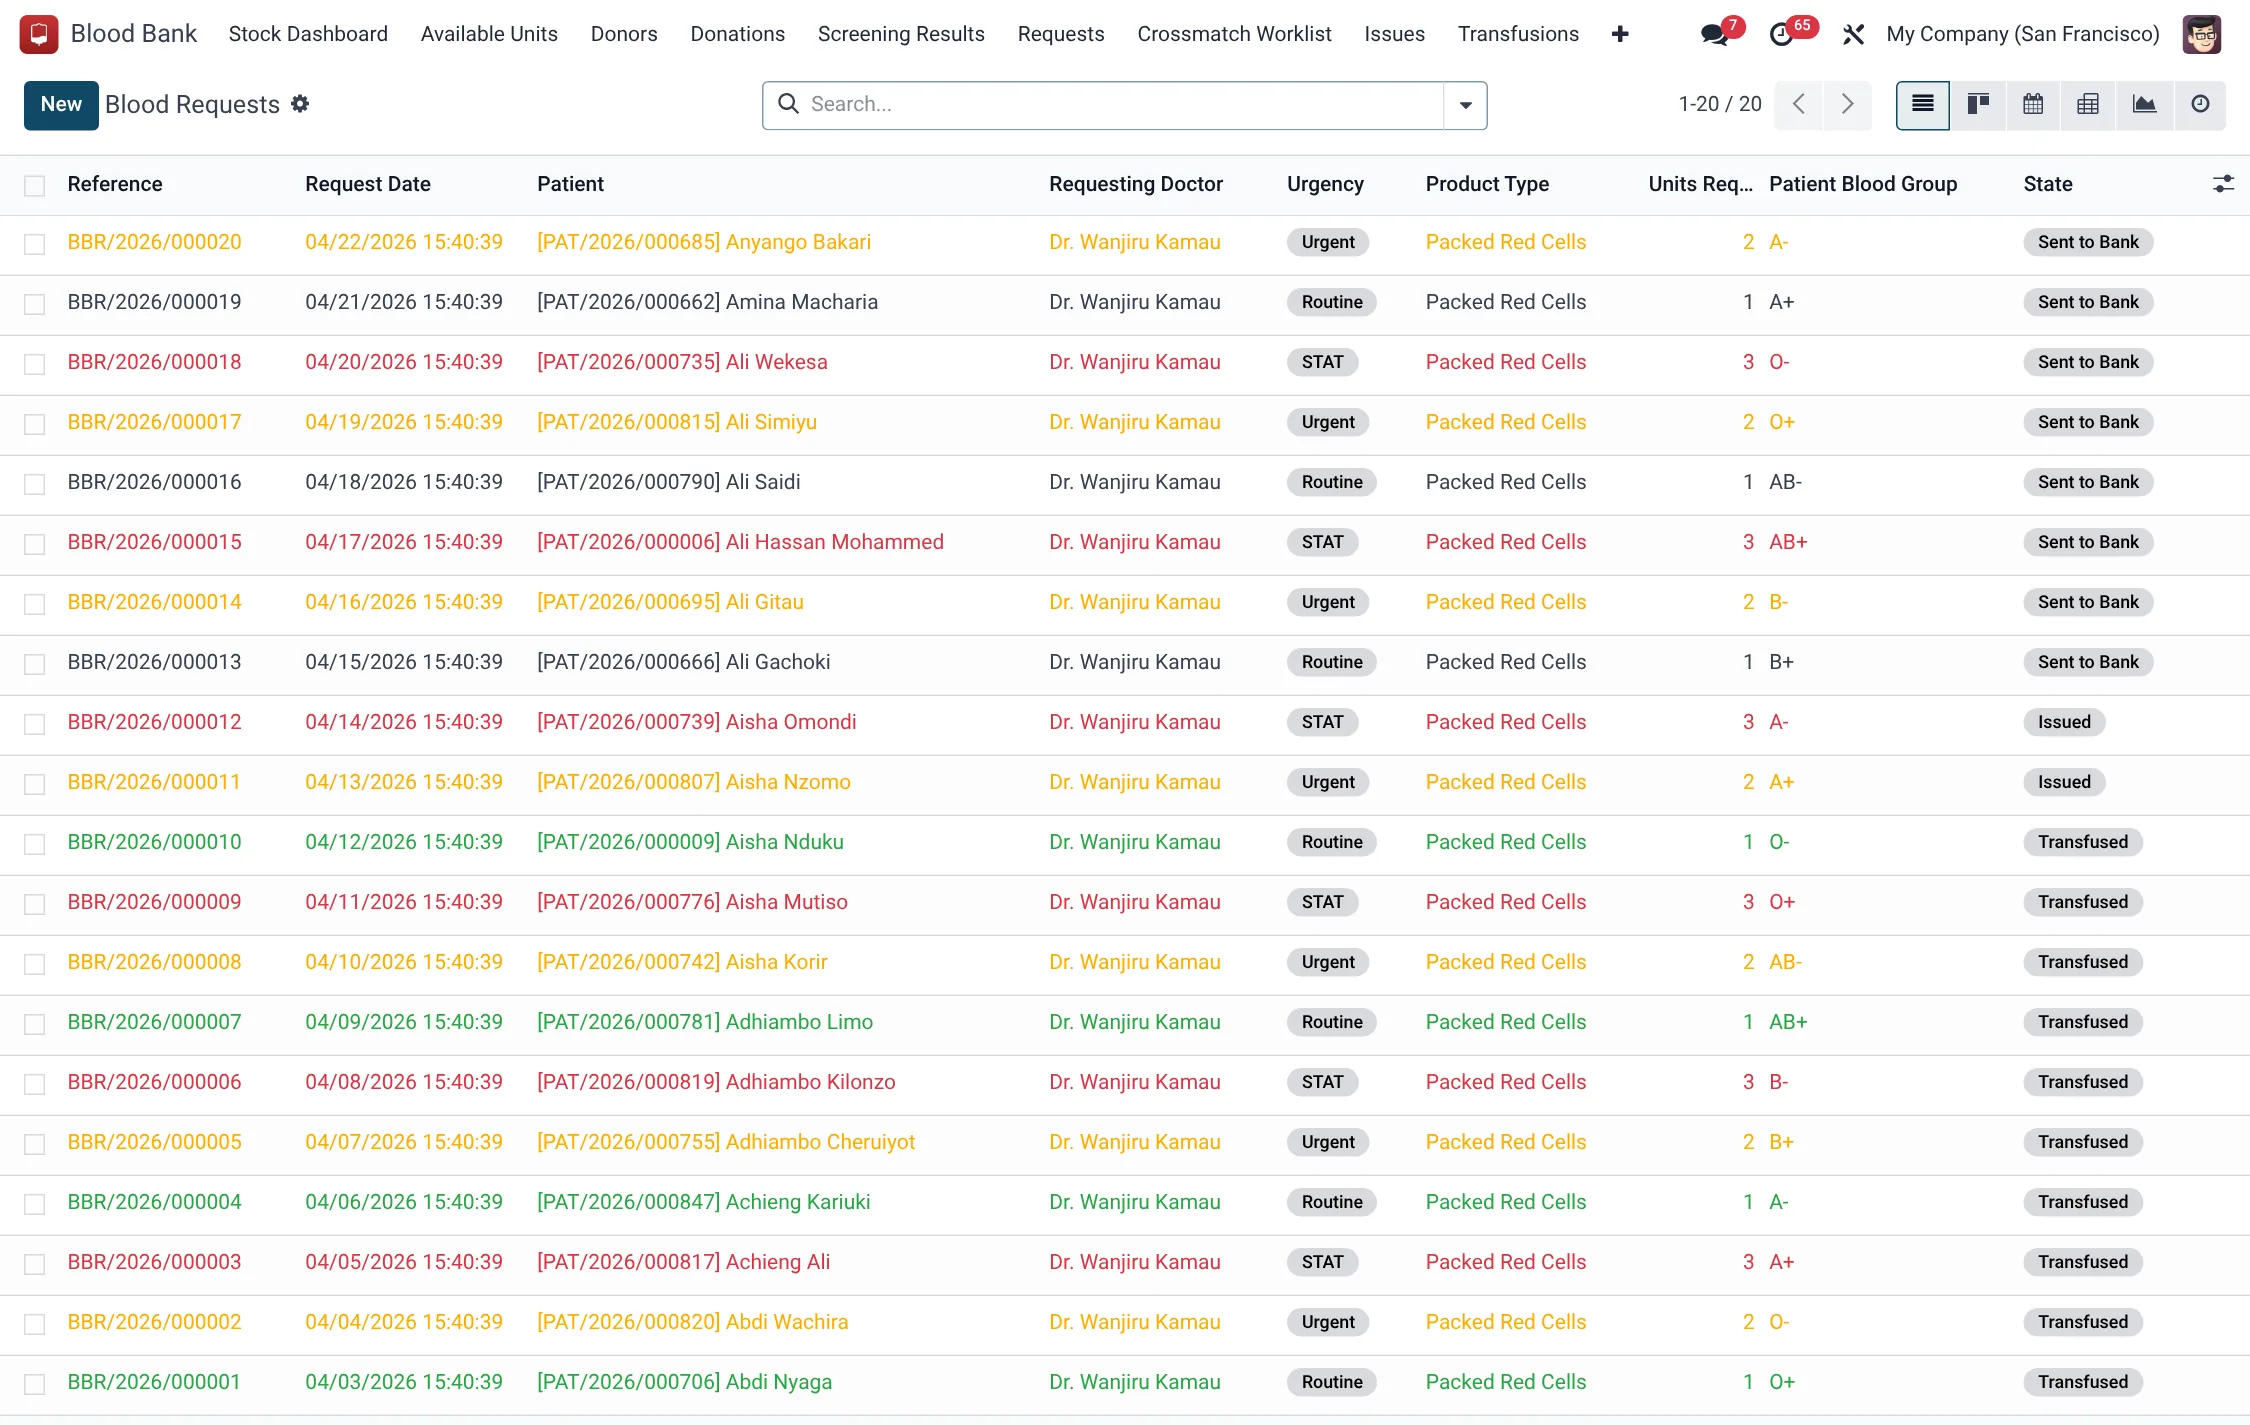Select the checkbox for BBR/2026/000005
The width and height of the screenshot is (2250, 1425).
(35, 1144)
